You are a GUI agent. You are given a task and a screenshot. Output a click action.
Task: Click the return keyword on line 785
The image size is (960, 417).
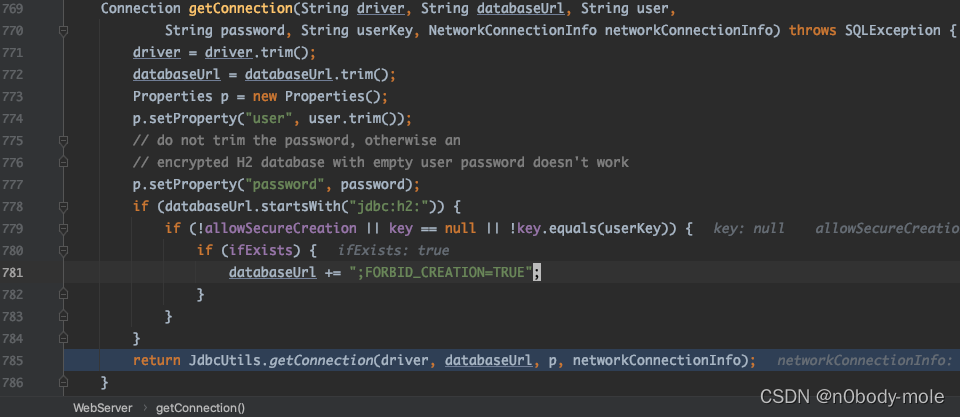tap(157, 361)
